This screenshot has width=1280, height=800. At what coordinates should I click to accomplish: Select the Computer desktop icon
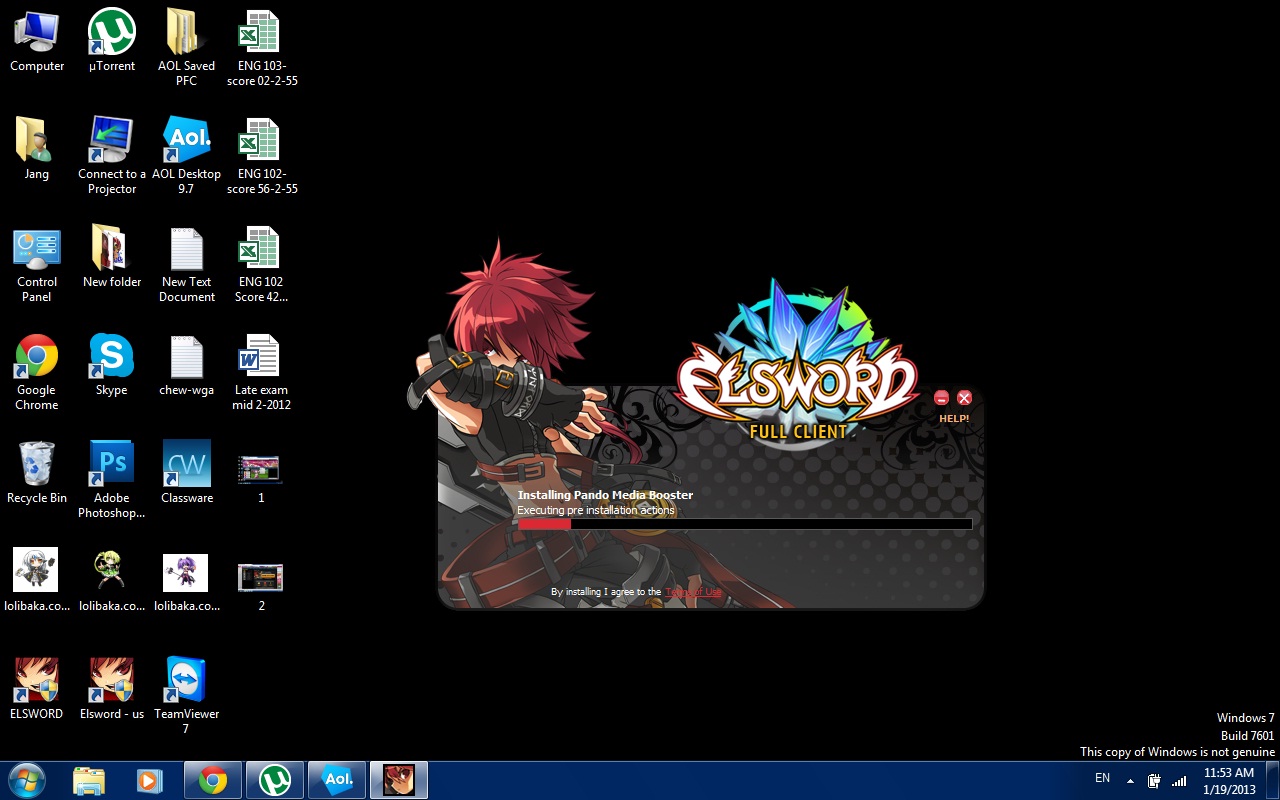tap(37, 42)
